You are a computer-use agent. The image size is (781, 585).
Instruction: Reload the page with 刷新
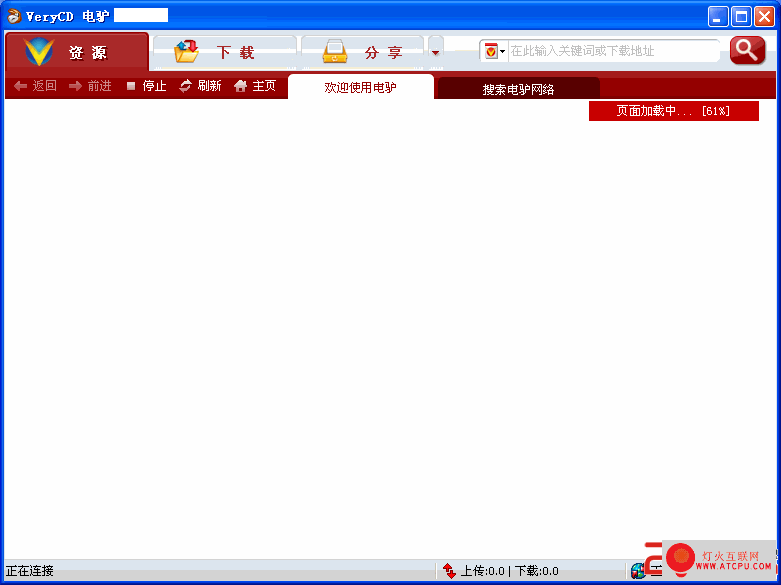pos(200,86)
